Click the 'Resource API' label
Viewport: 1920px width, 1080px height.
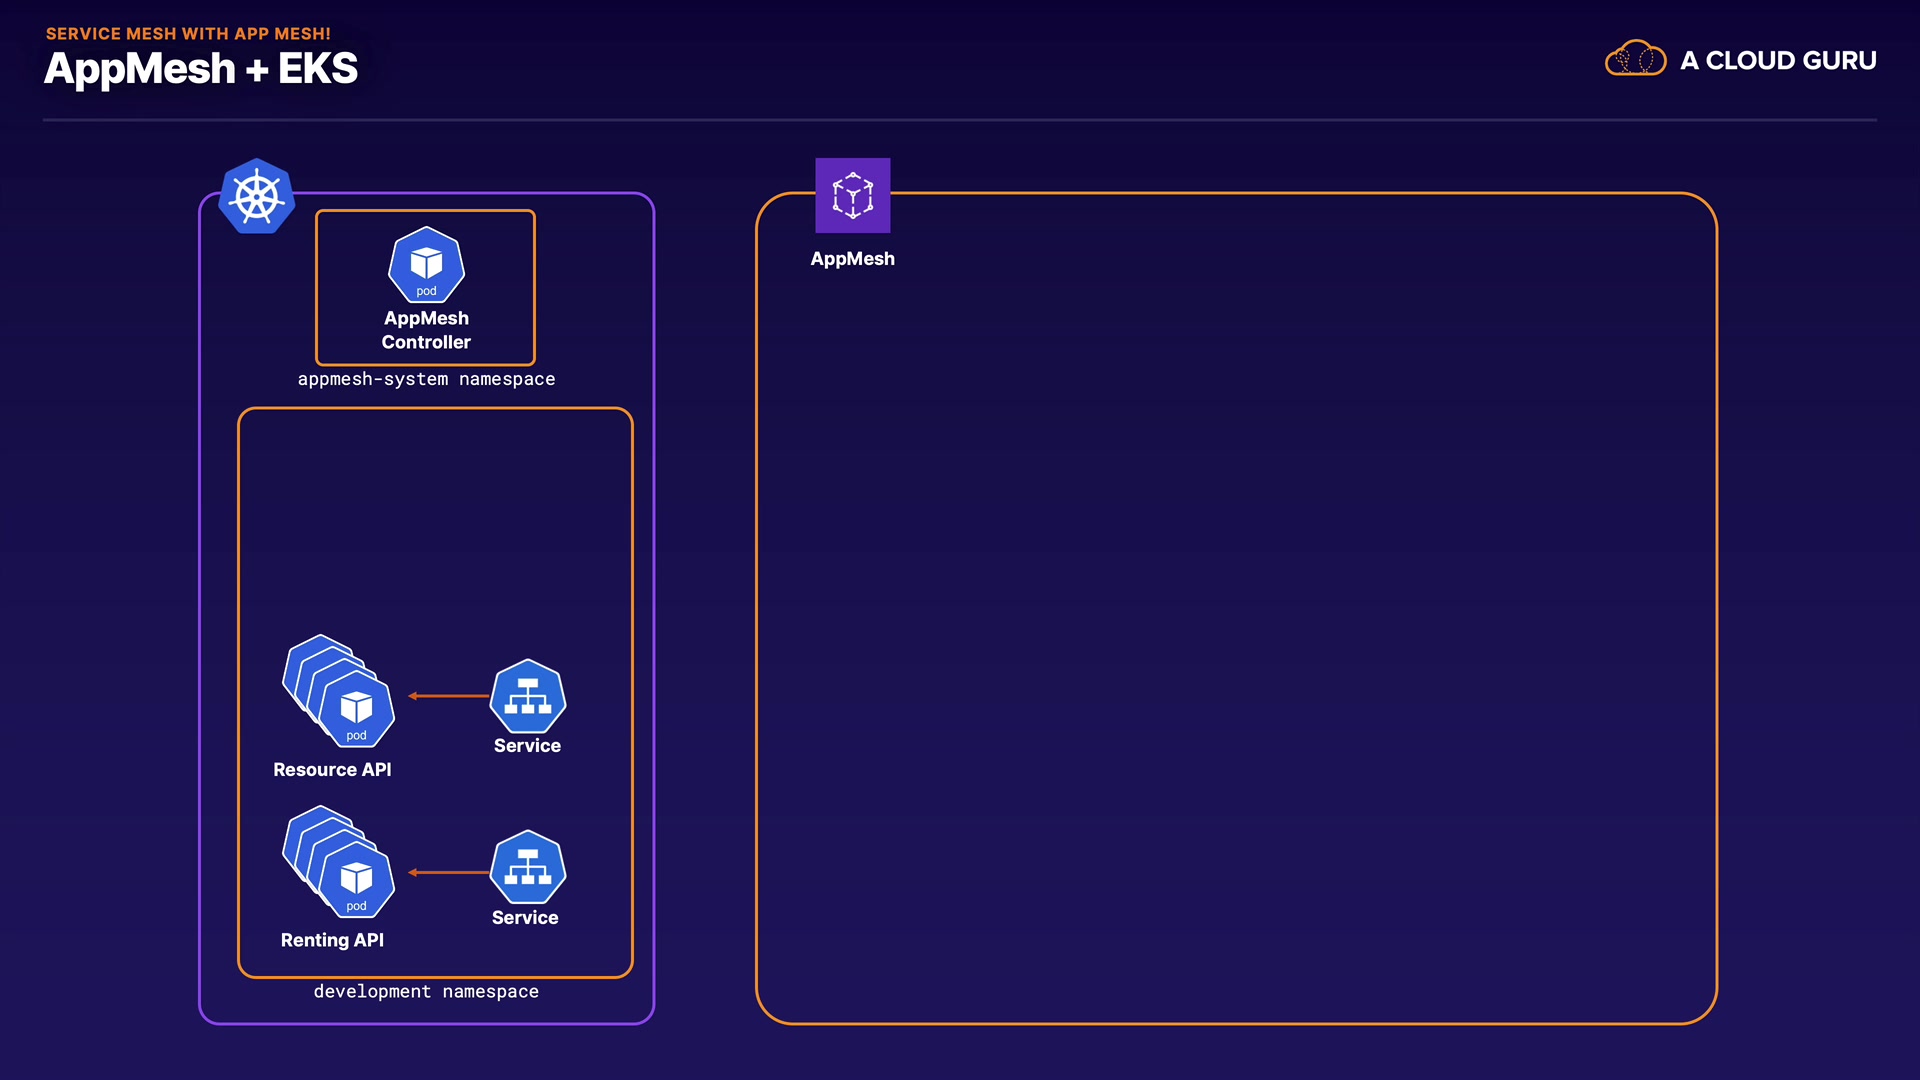tap(332, 769)
